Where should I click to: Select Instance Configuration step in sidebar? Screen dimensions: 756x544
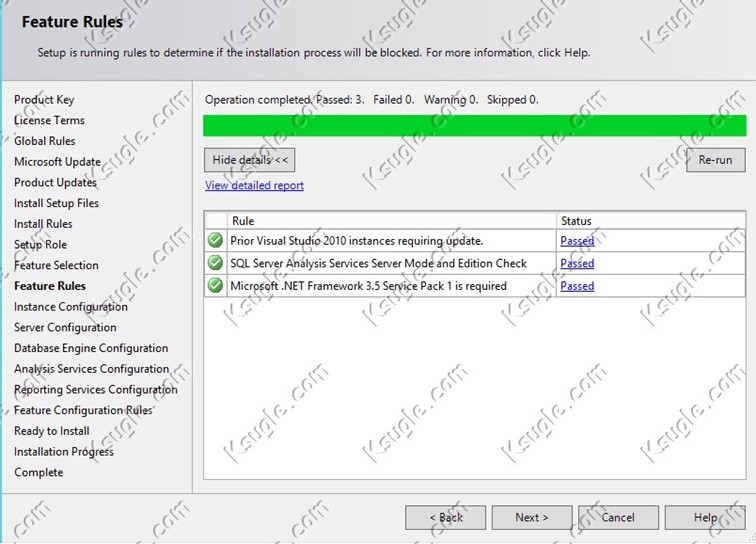point(71,307)
